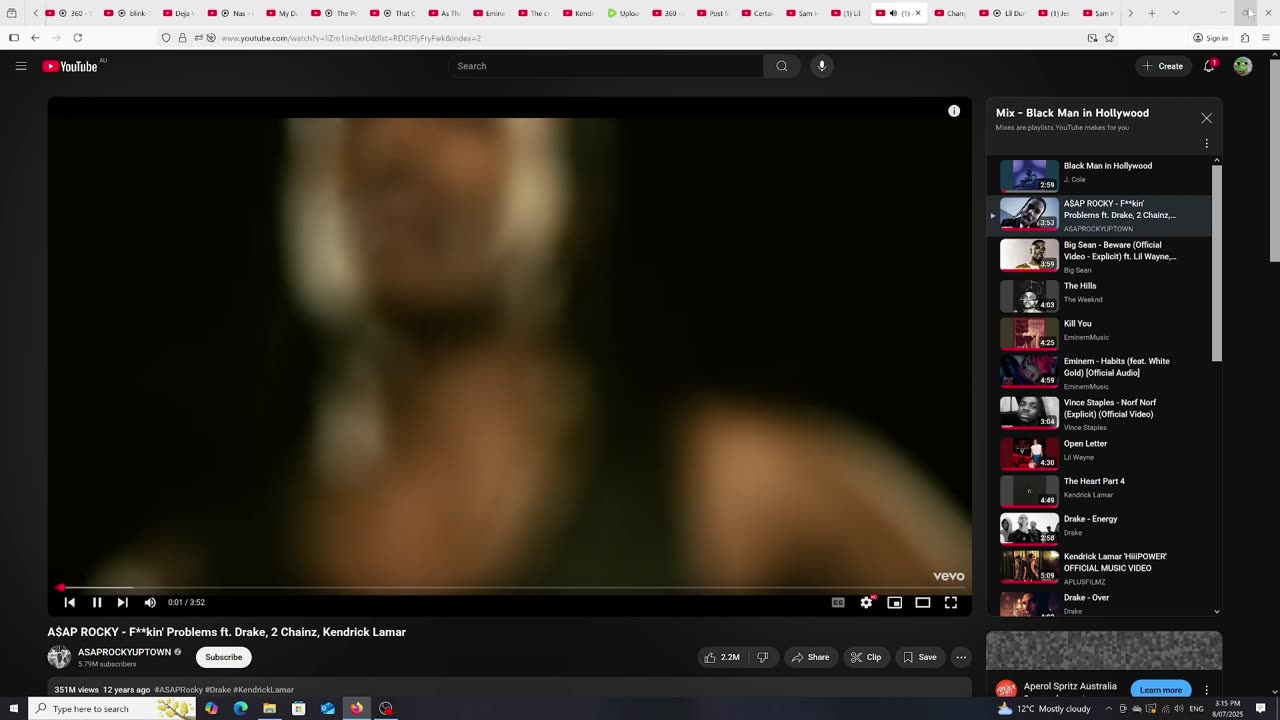Open more actions ellipsis under video
Screen dimensions: 1280x720
pos(961,657)
